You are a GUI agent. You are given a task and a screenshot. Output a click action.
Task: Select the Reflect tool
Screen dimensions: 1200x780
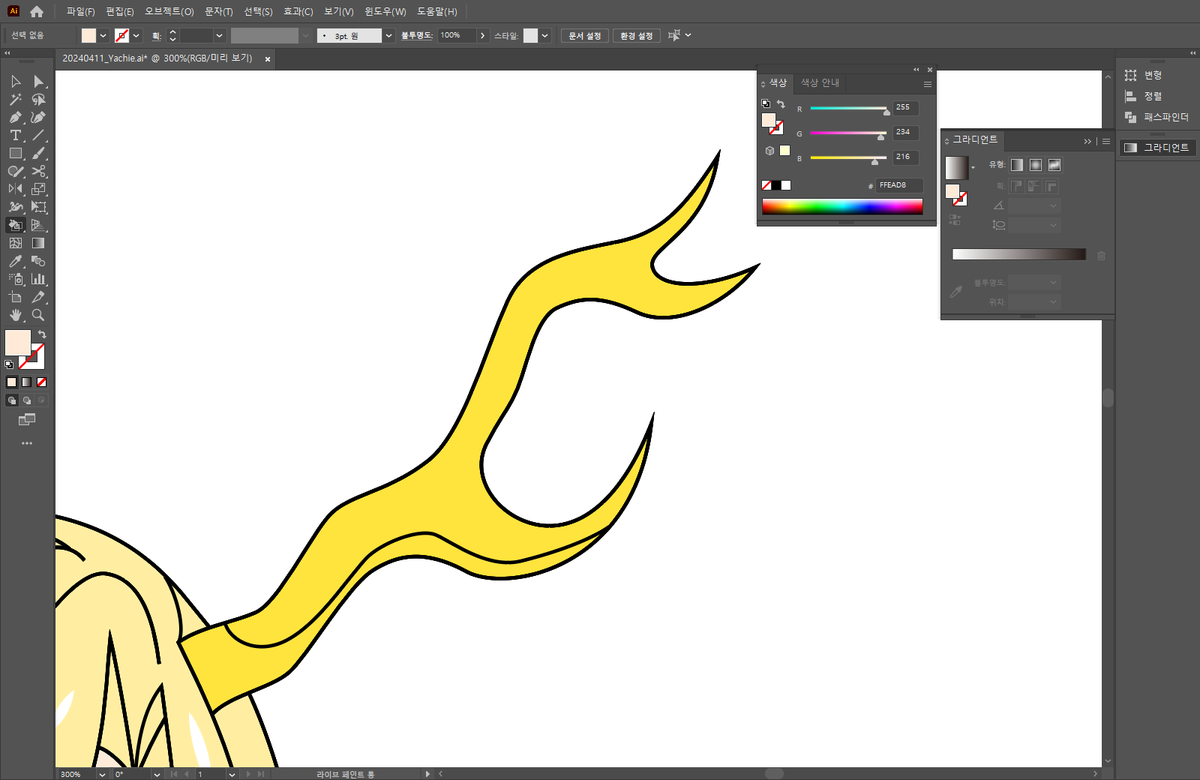pyautogui.click(x=16, y=189)
